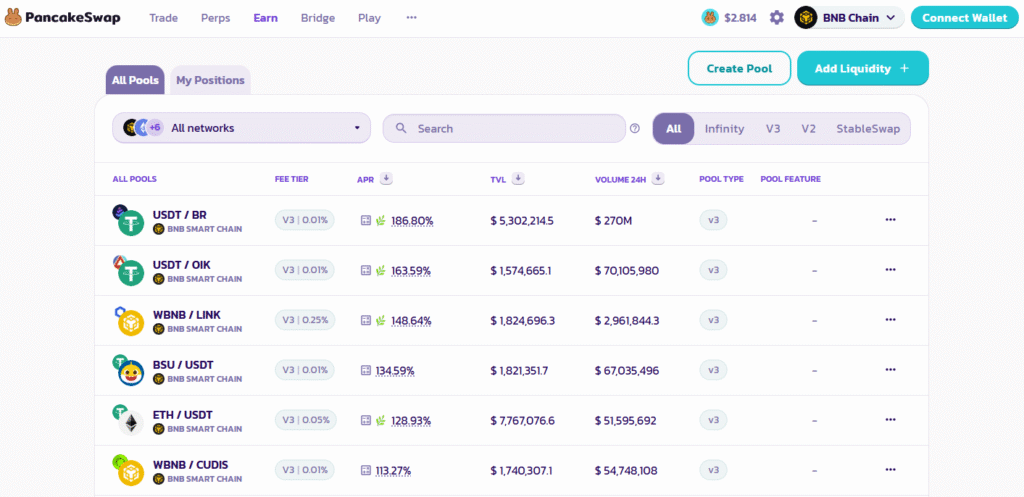Open more options for ETH / USDT row
The image size is (1024, 497).
click(890, 420)
